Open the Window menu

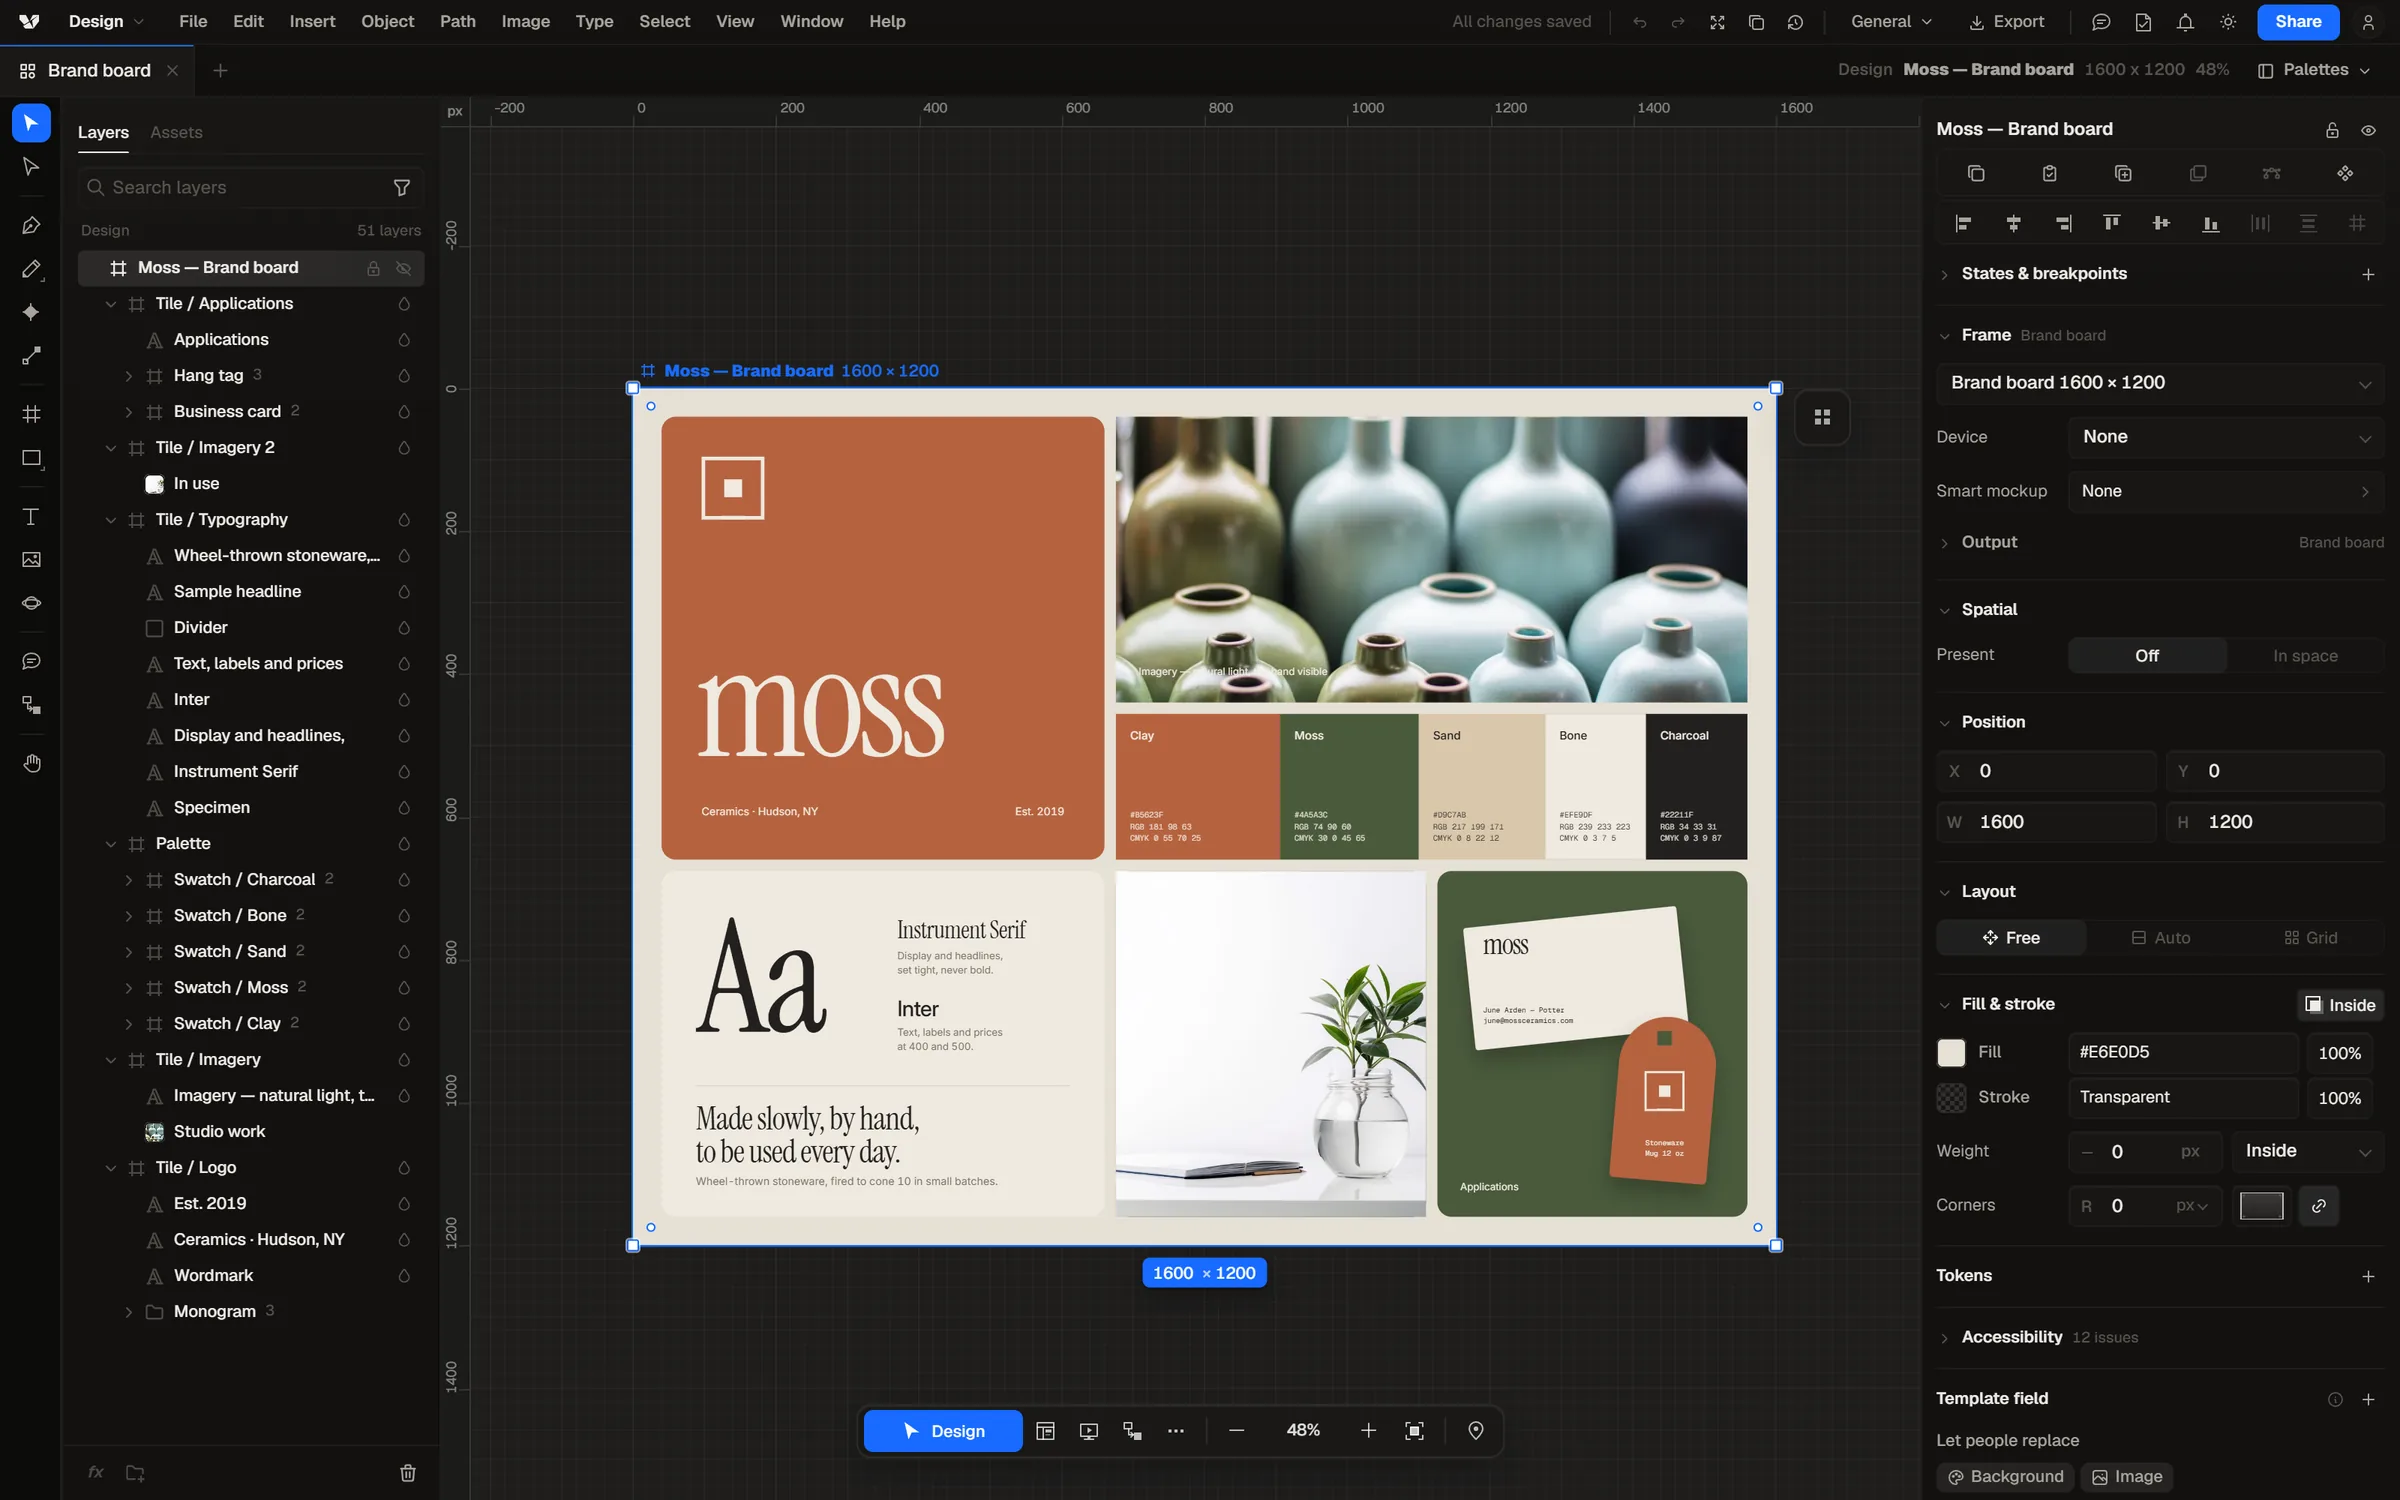(811, 21)
